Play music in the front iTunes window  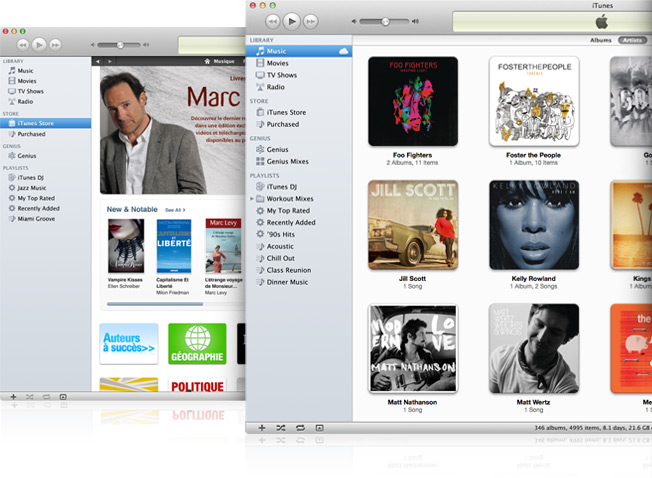click(x=292, y=21)
